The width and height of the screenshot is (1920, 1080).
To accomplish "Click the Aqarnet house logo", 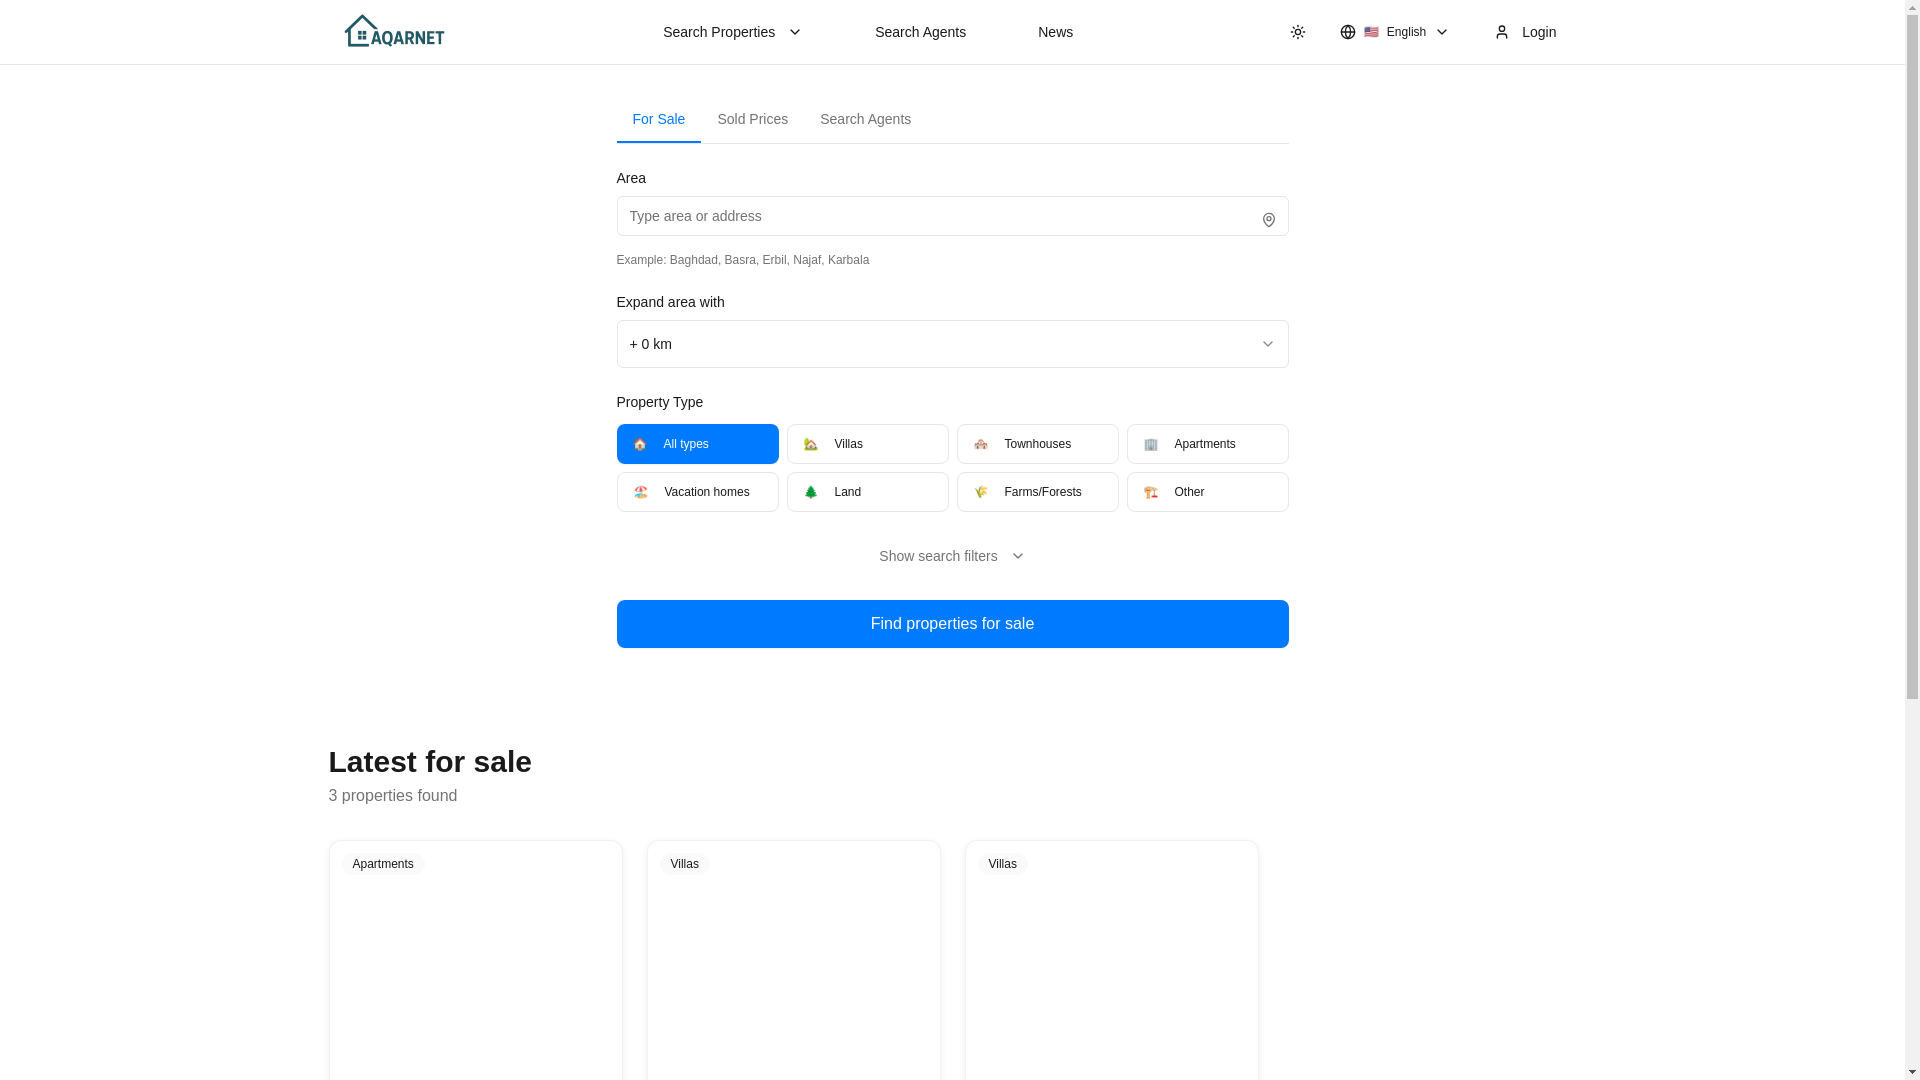I will coord(394,31).
